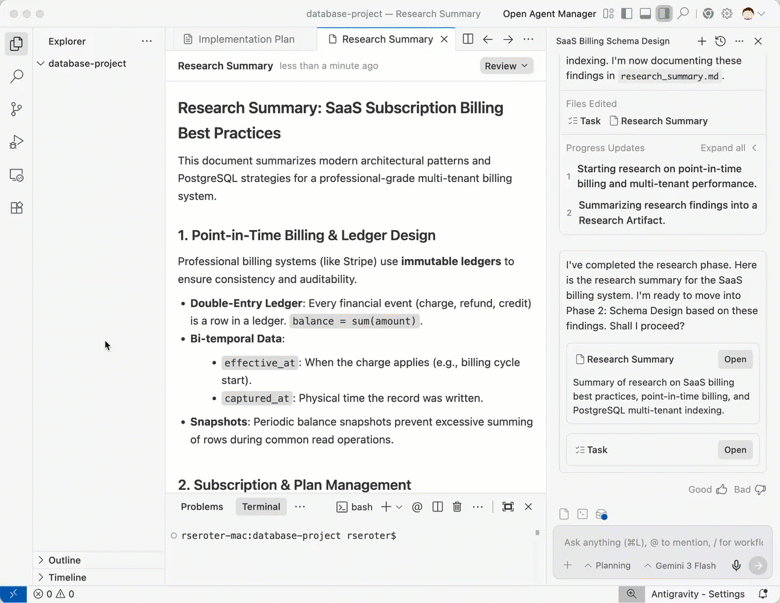Split the editor right
Screen dimensions: 780x603
point(467,39)
